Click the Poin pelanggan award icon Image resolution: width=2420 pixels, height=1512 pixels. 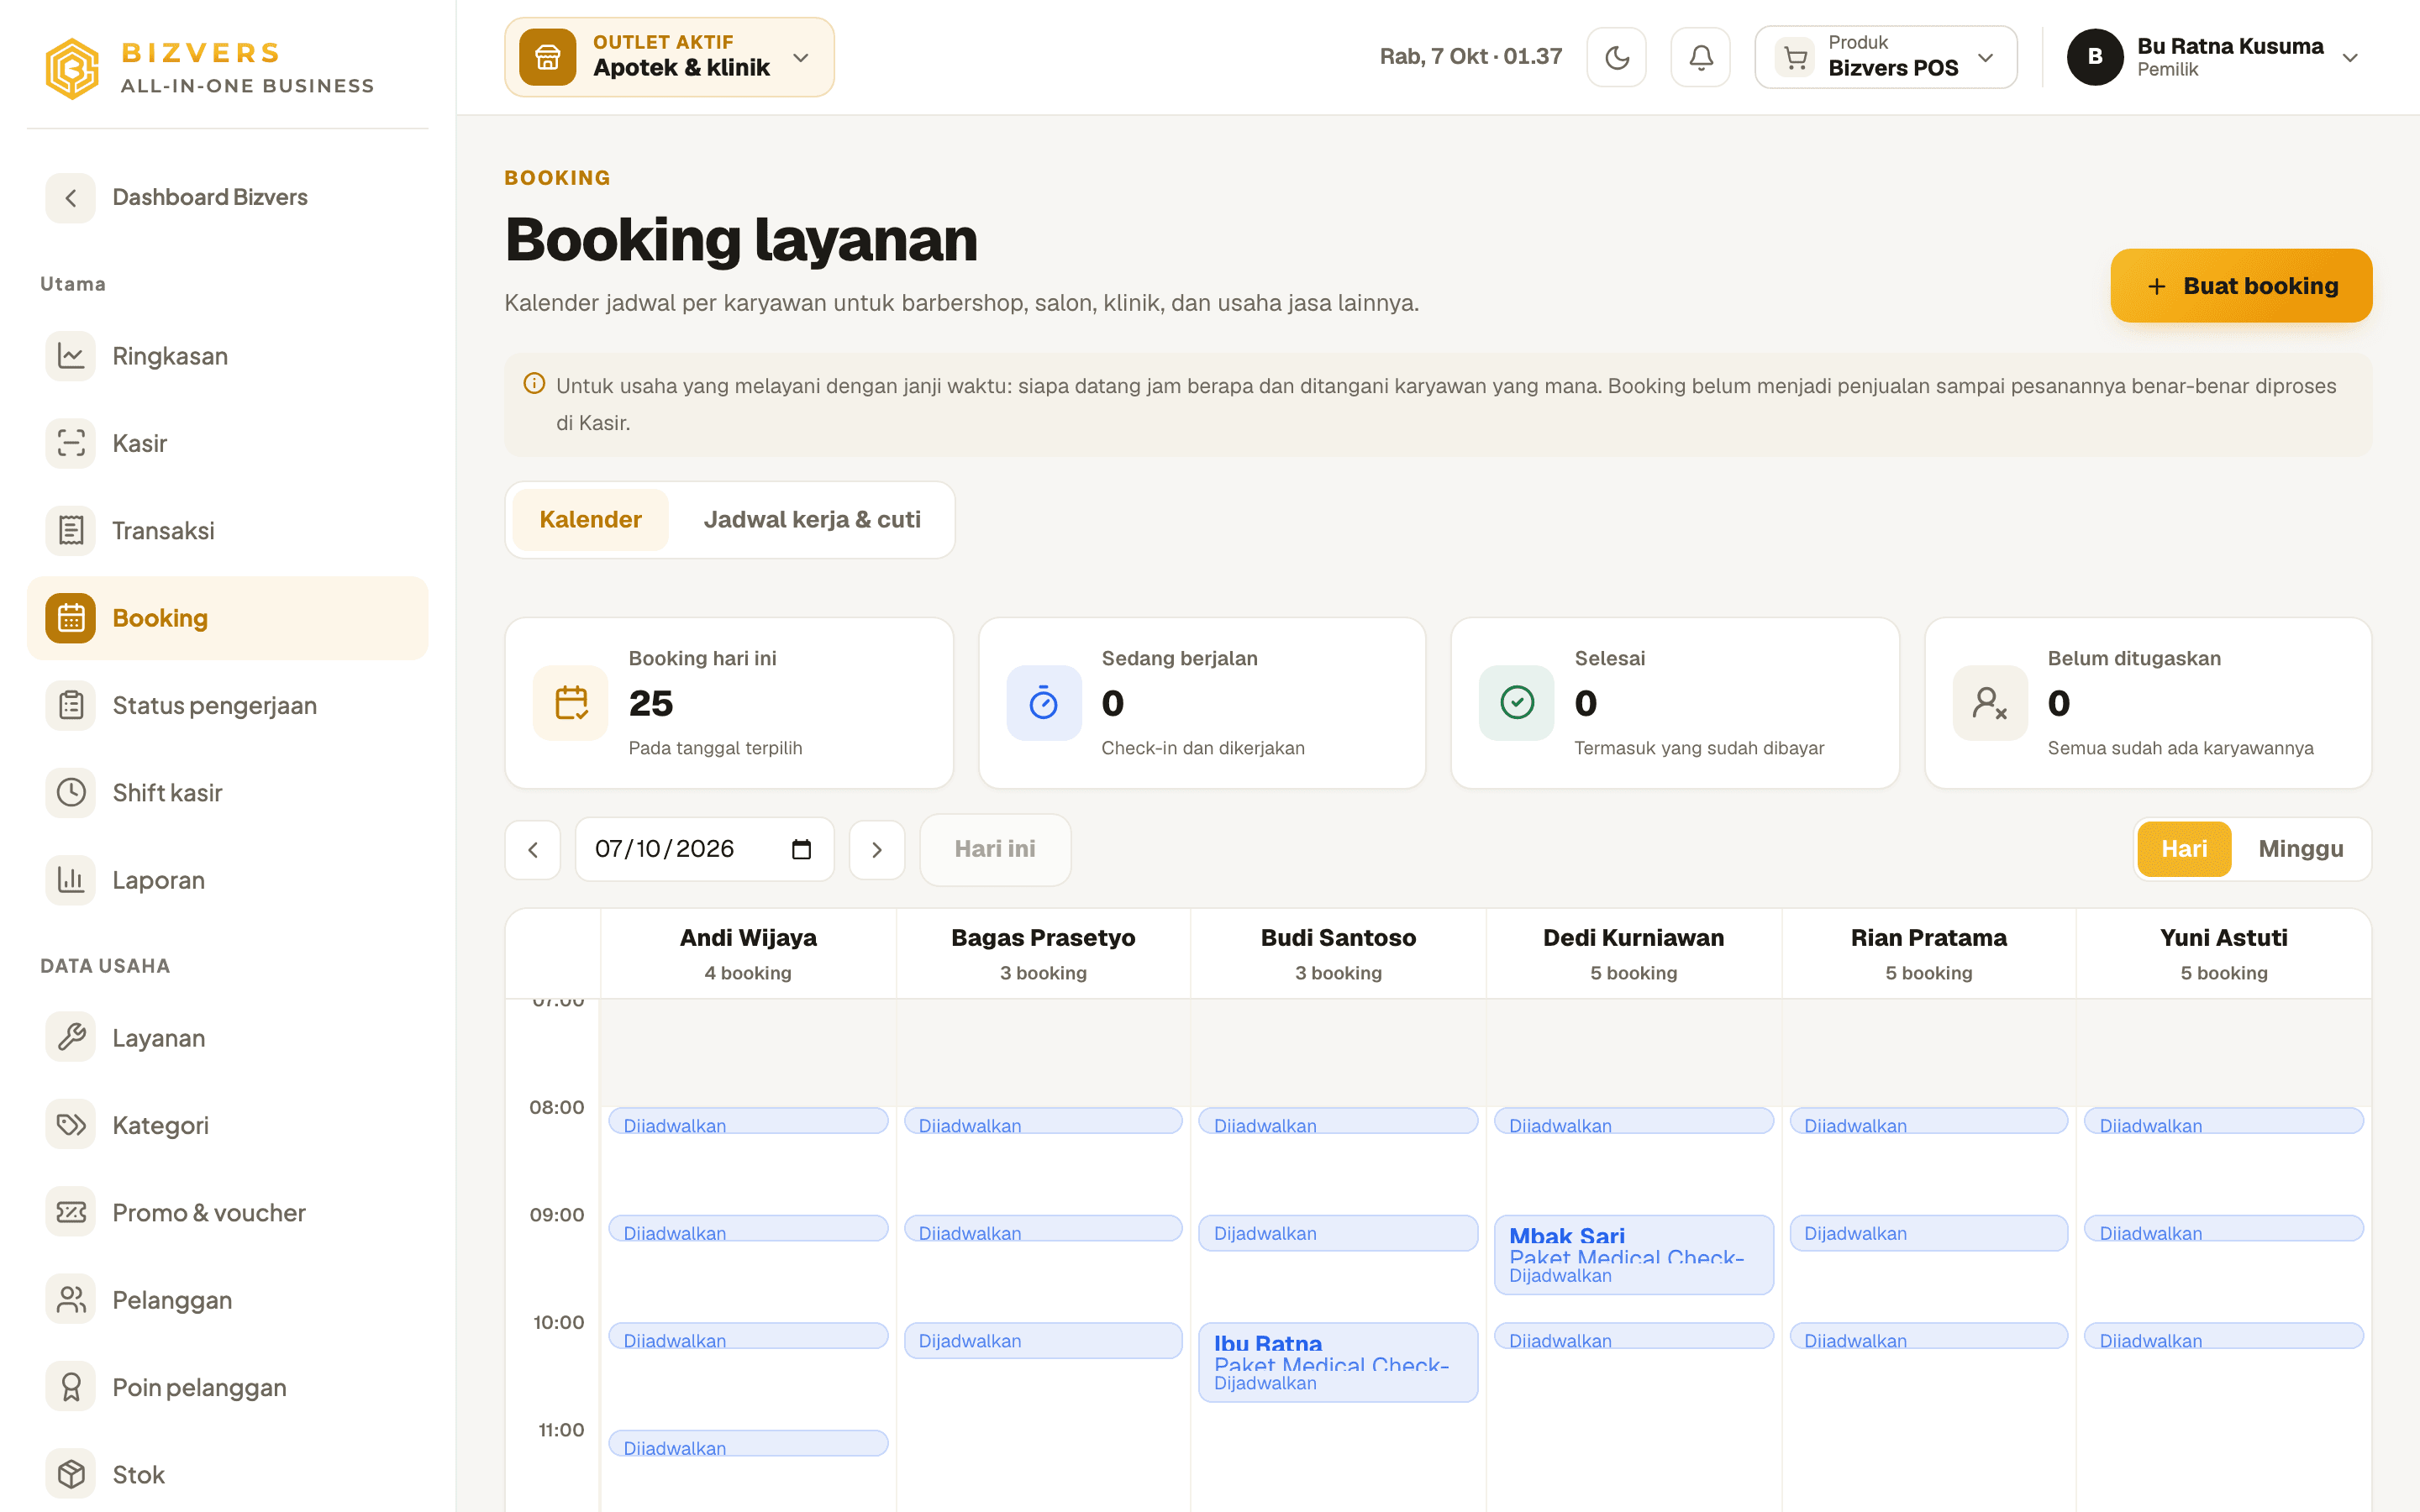[x=71, y=1387]
